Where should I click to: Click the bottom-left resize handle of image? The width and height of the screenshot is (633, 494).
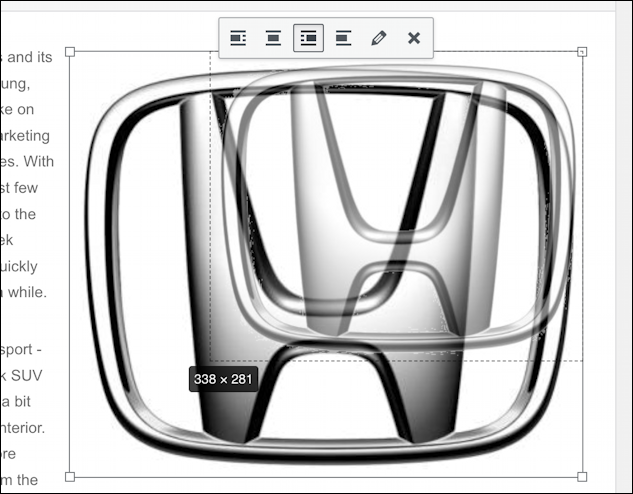tap(70, 477)
